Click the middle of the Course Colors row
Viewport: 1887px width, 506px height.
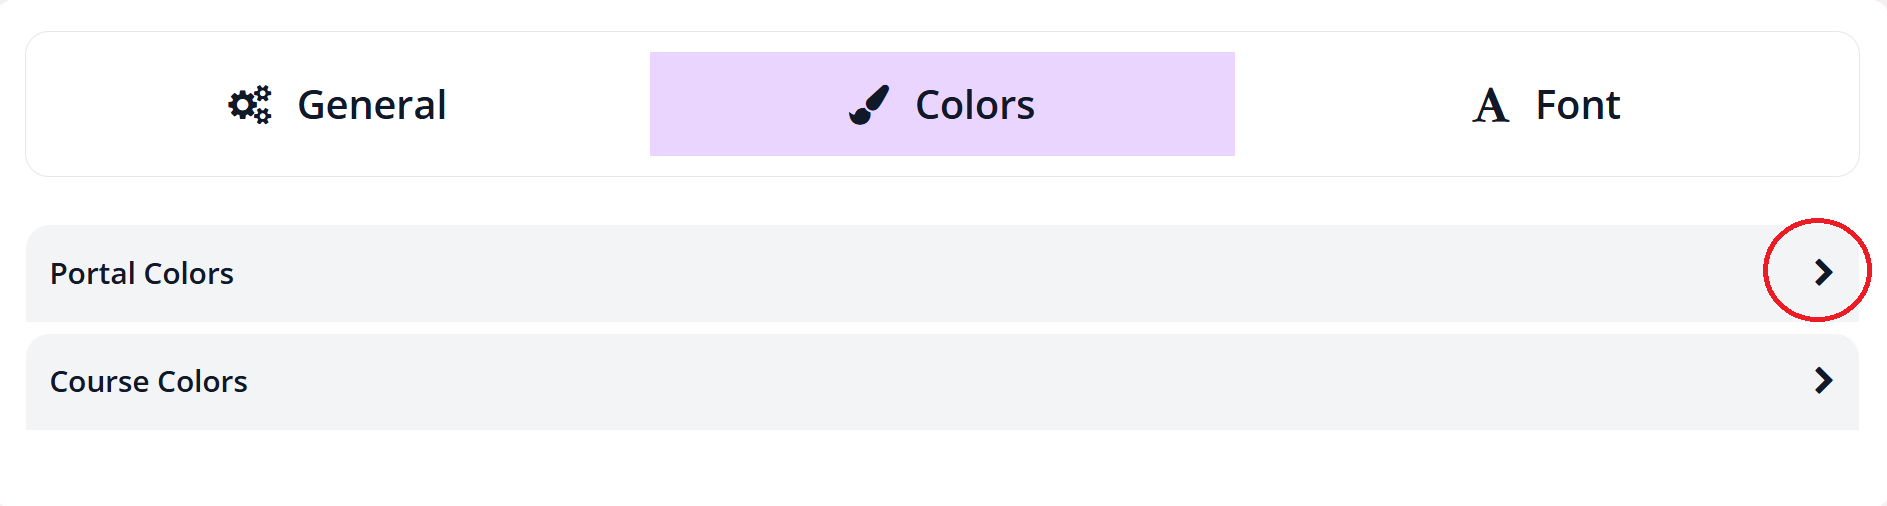point(941,381)
